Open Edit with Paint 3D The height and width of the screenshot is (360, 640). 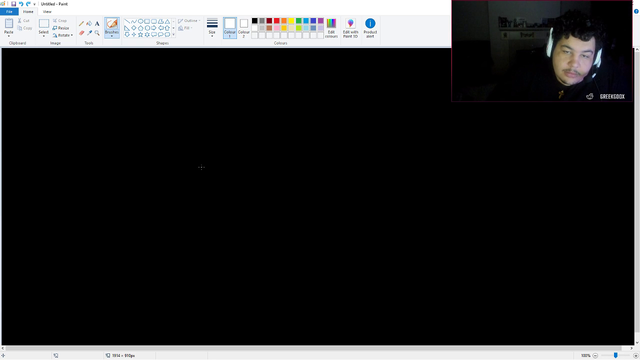350,28
